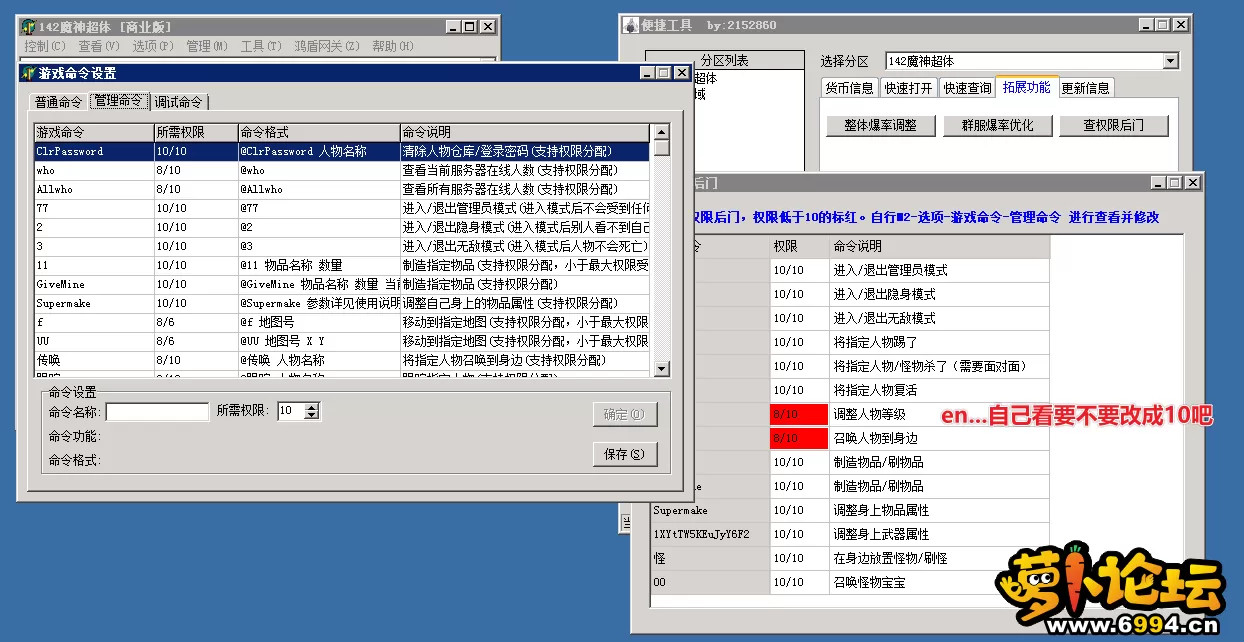Click the command list scroll-up arrow
Screen dimensions: 1244x642
coord(661,132)
